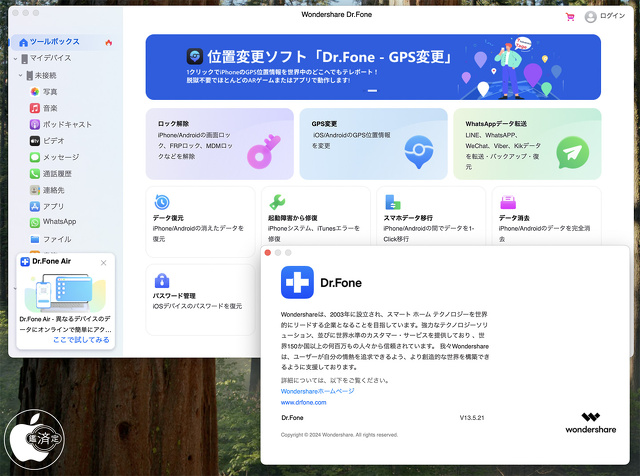This screenshot has width=640, height=476.
Task: Click the スマホデータ移行 transfer icon
Action: point(393,202)
